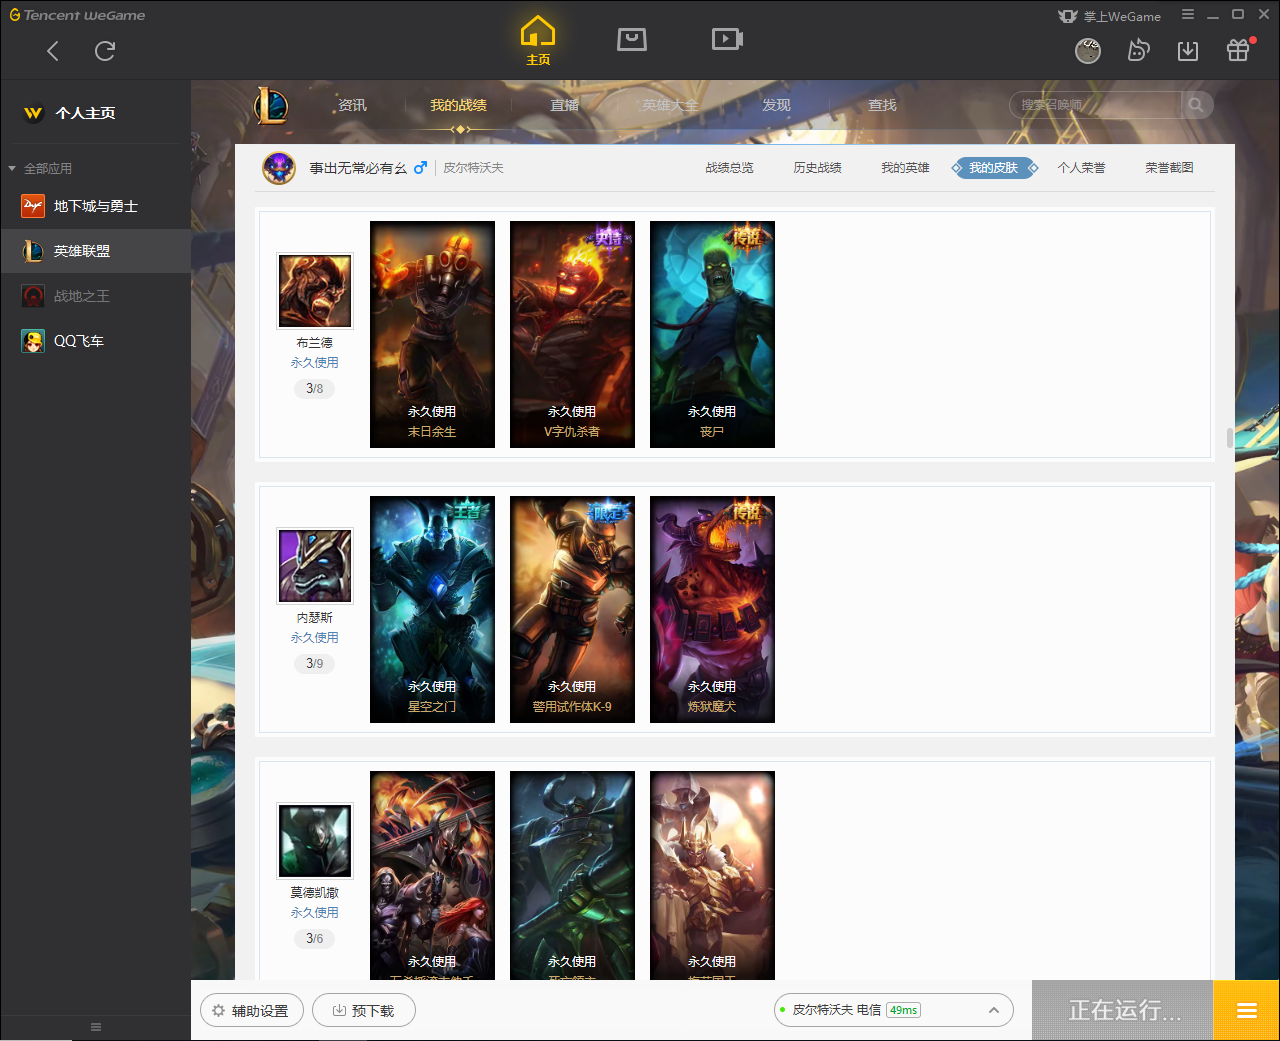Screen dimensions: 1280x1041
Task: Switch to the 荣誉截图 sub-tab
Action: pos(1170,168)
